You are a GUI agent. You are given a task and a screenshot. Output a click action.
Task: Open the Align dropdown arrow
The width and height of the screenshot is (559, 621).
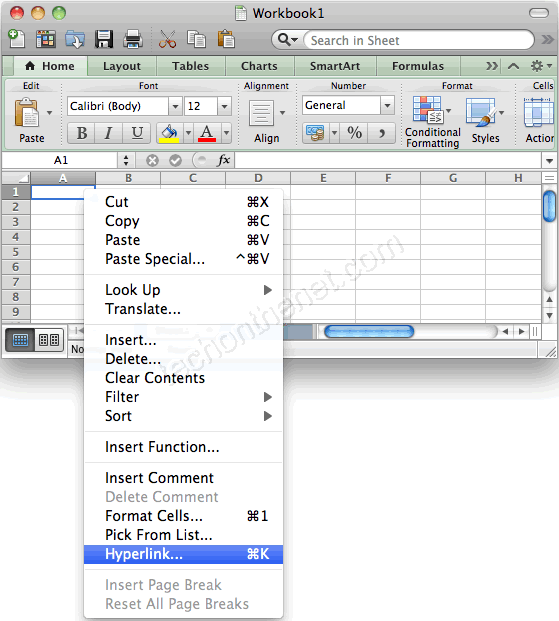[282, 113]
